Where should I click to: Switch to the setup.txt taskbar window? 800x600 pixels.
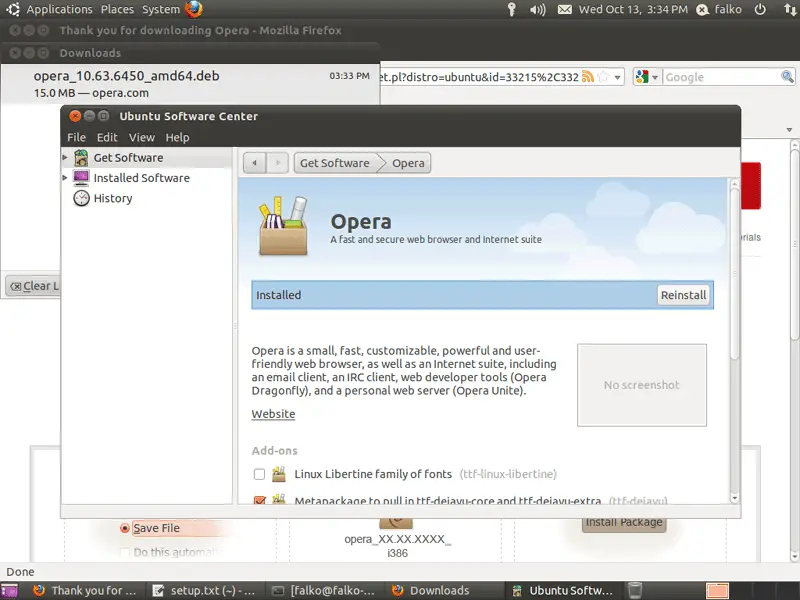coord(205,591)
